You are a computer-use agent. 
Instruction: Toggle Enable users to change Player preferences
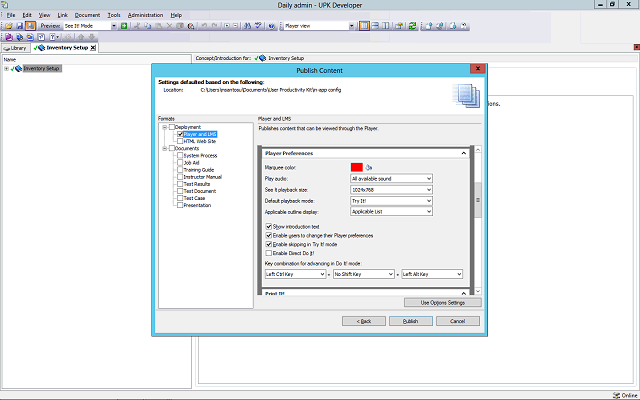pos(269,236)
